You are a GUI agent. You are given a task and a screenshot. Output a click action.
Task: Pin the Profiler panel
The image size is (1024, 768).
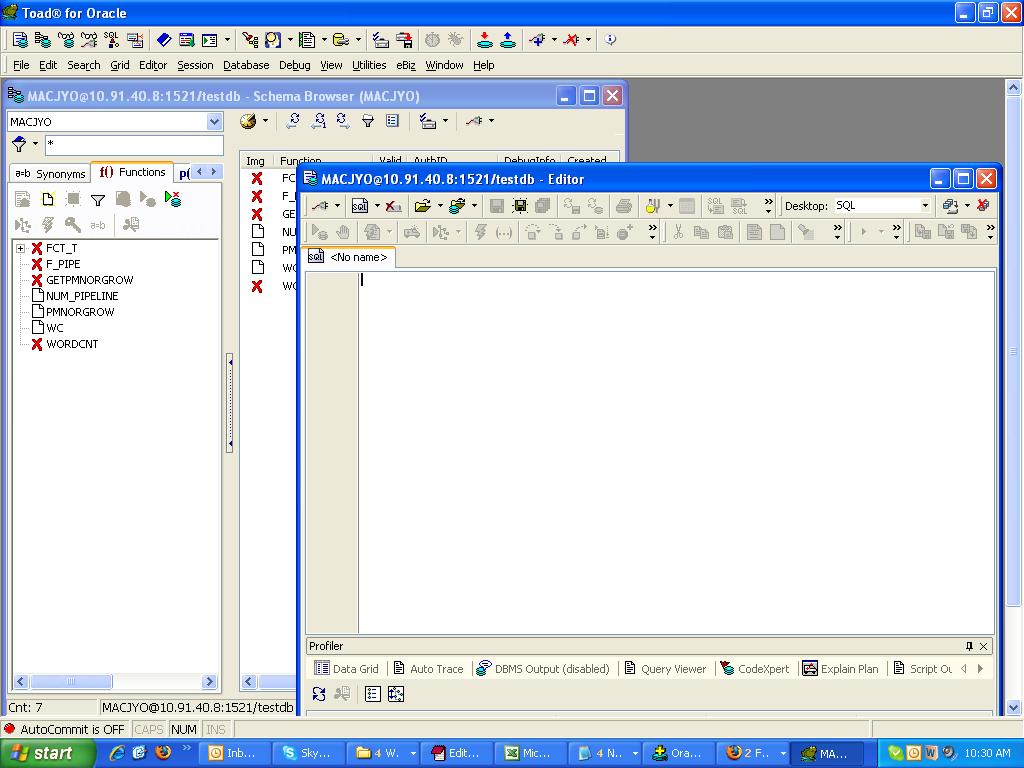coord(969,647)
